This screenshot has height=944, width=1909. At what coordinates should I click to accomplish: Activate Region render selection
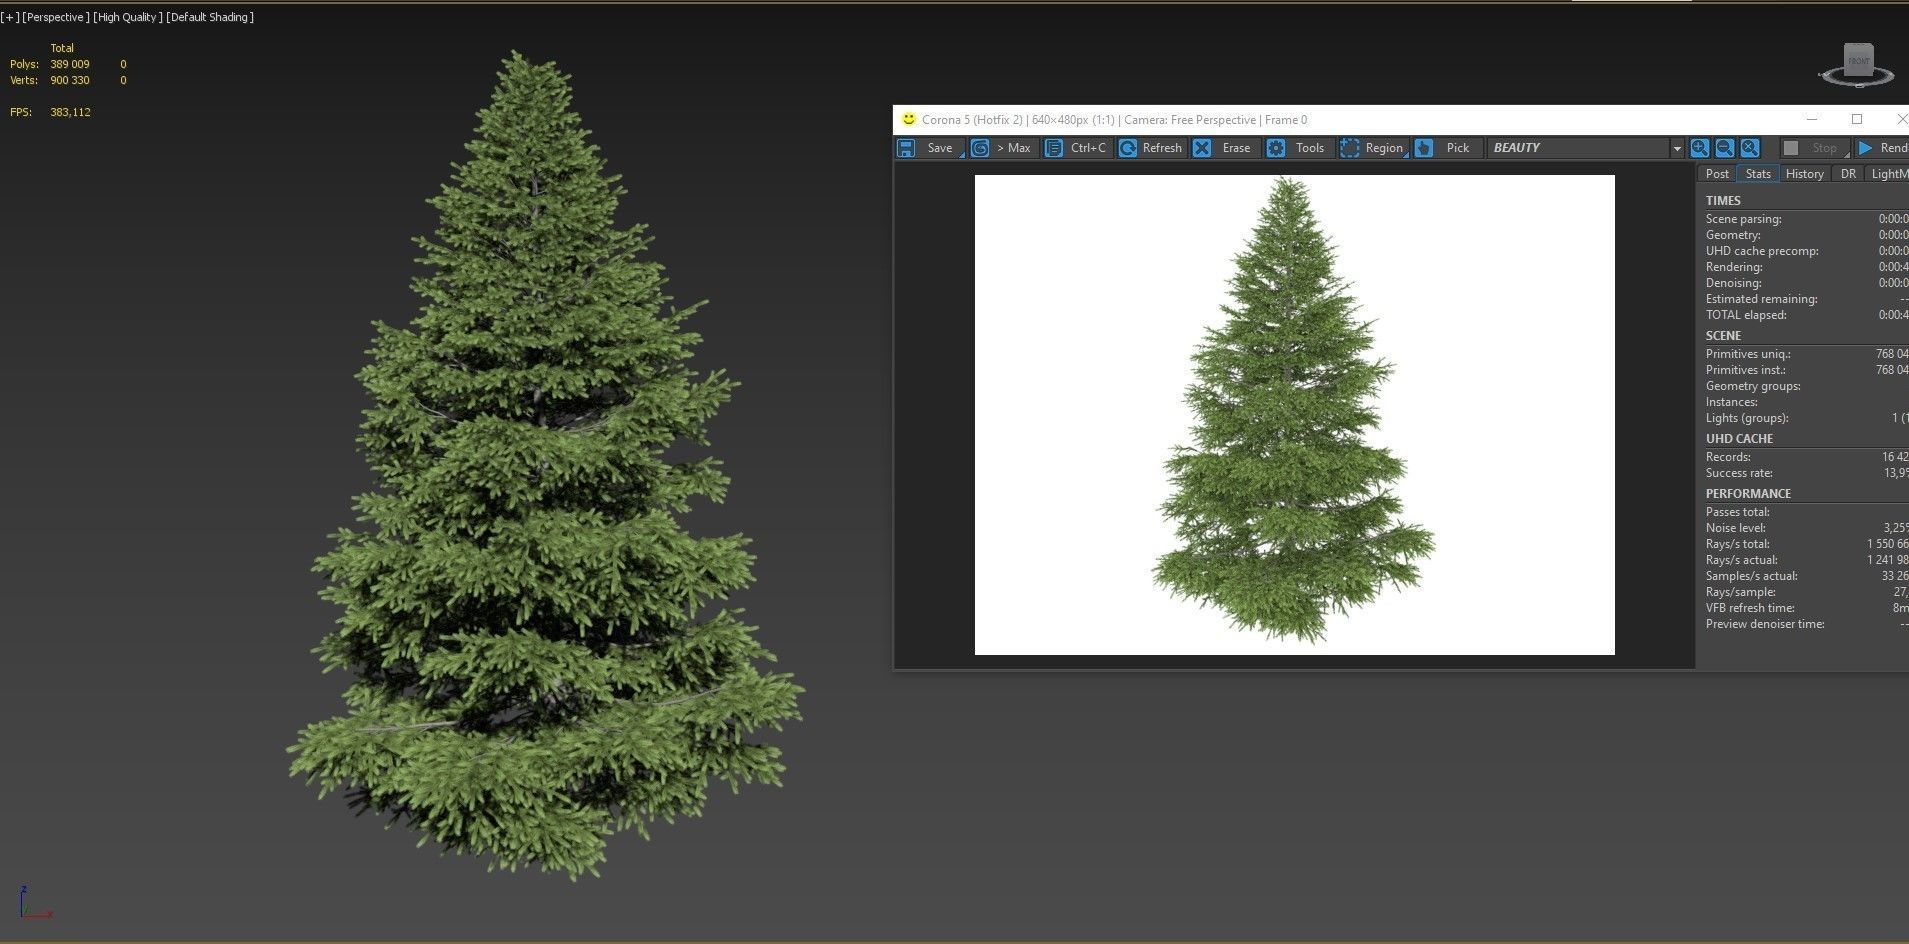pos(1373,148)
